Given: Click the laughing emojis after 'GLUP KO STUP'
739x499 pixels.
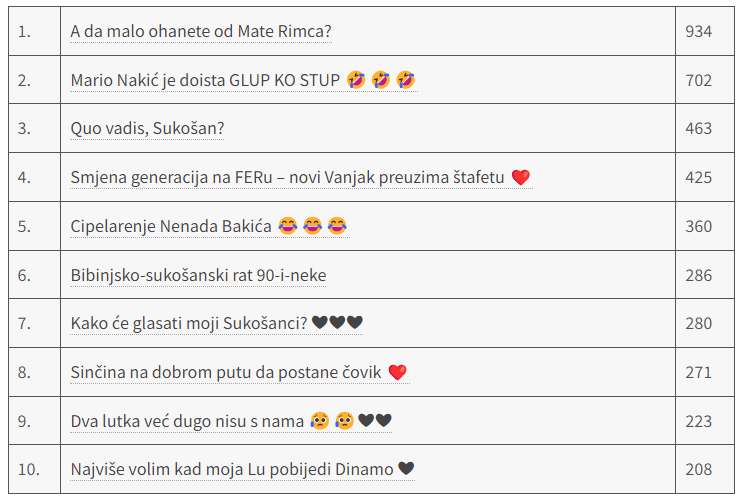Looking at the screenshot, I should 381,80.
